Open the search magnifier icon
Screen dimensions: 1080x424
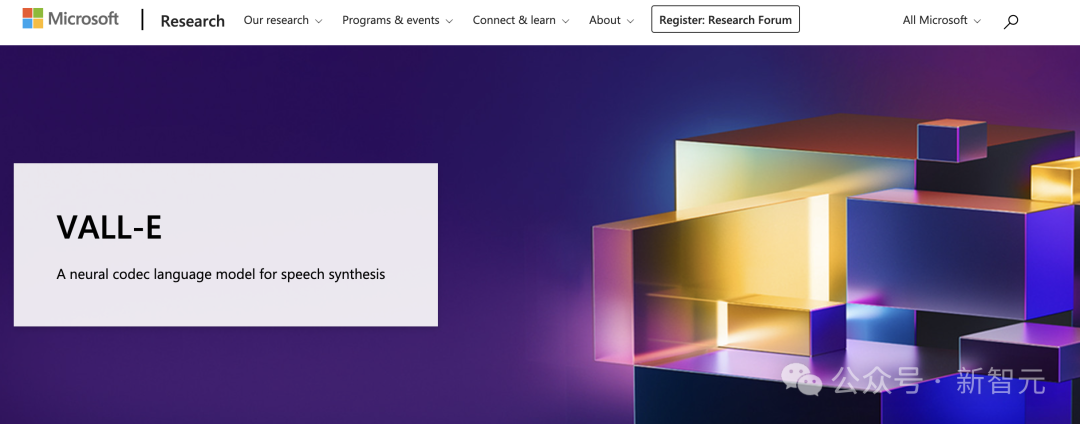(x=1010, y=21)
